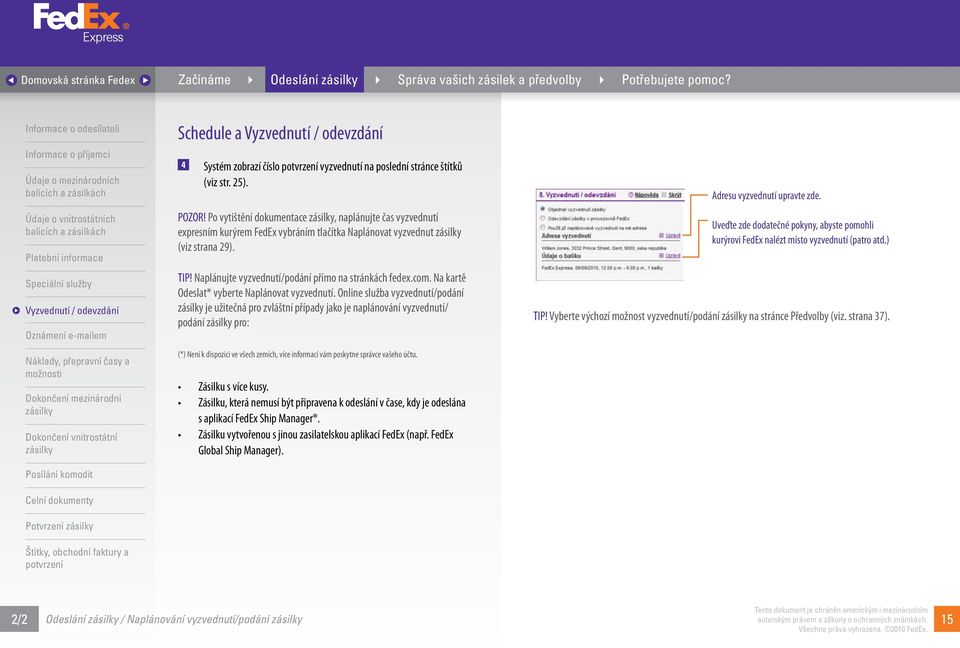Open Dokončení mezinárodní zásilky
This screenshot has height=648, width=960.
click(73, 405)
